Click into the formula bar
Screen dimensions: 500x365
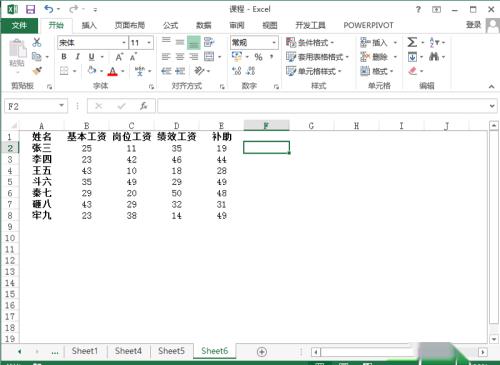[322, 106]
